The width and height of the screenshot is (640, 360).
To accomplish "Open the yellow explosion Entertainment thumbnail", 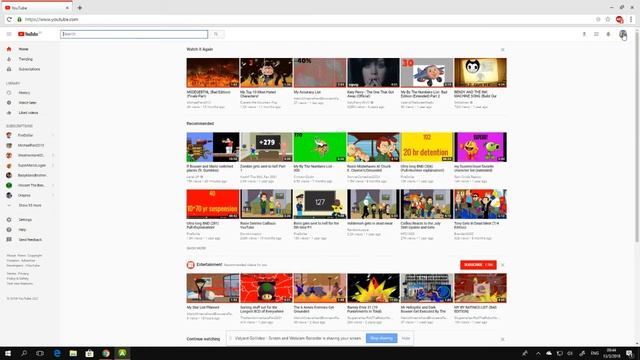I will [x=373, y=288].
